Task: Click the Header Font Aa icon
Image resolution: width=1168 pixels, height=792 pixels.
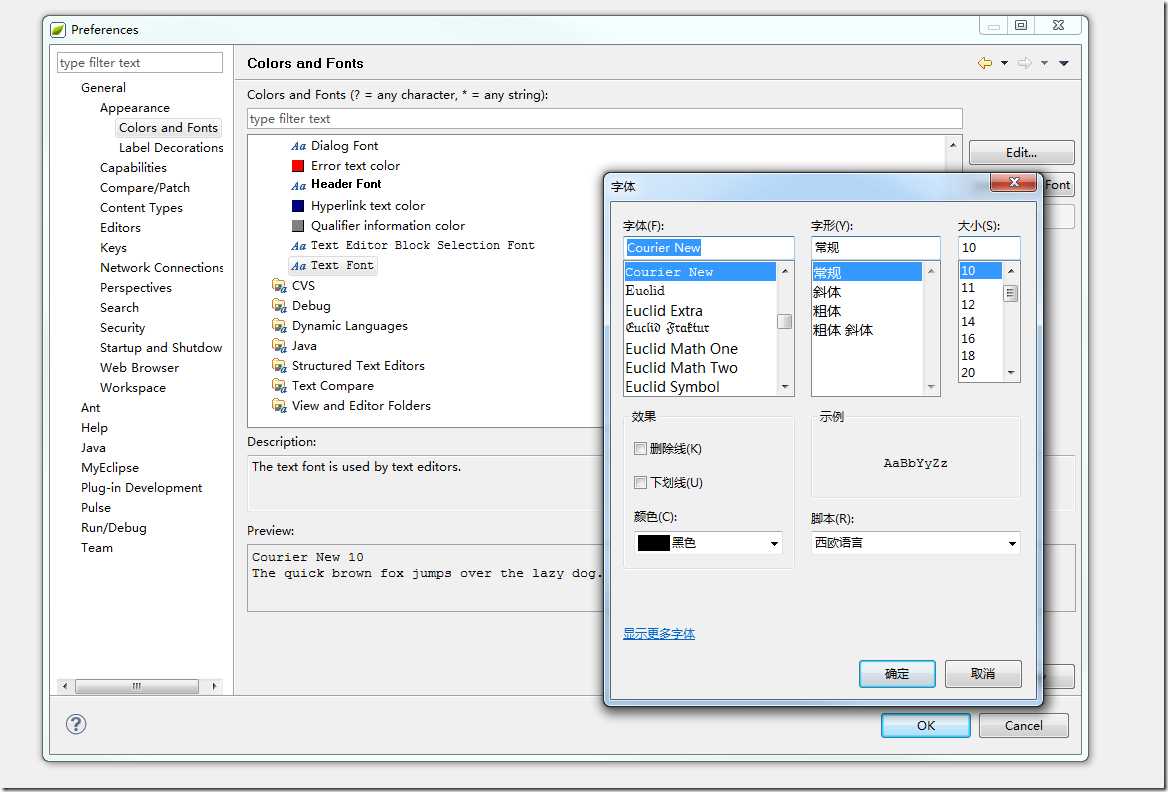Action: click(299, 185)
